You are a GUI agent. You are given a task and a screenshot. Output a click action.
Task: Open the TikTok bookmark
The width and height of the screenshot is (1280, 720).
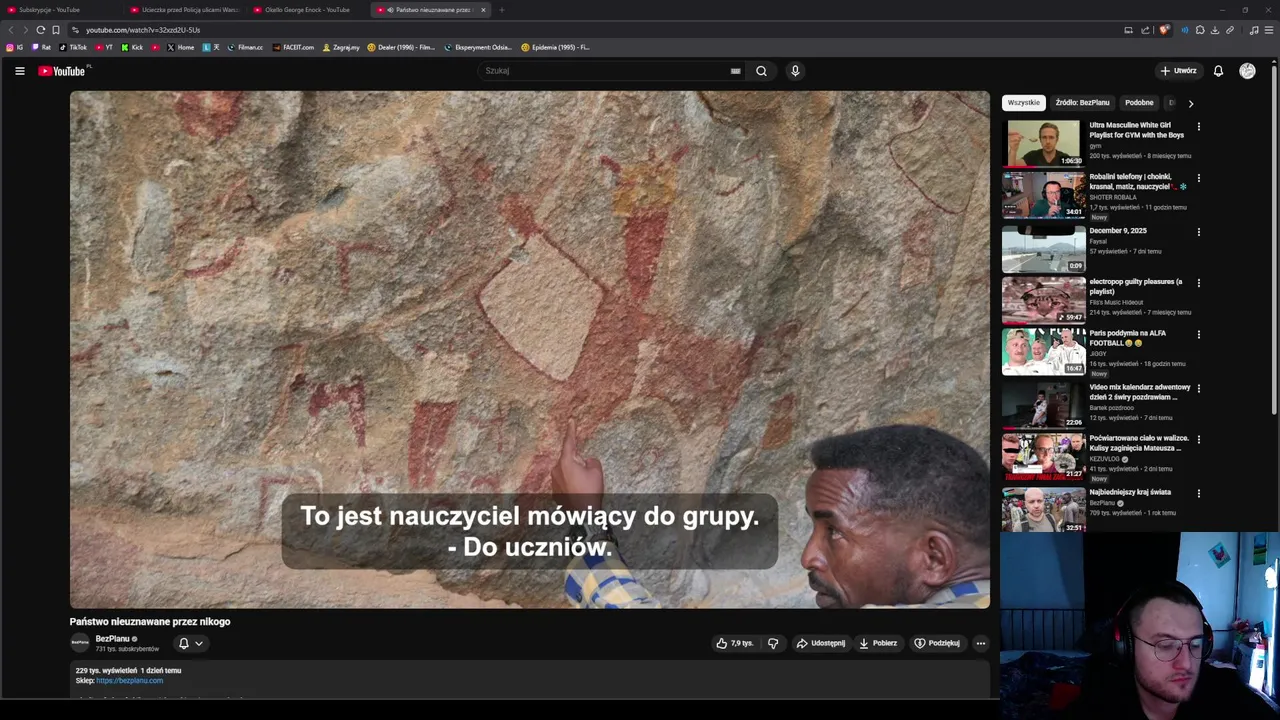[73, 47]
